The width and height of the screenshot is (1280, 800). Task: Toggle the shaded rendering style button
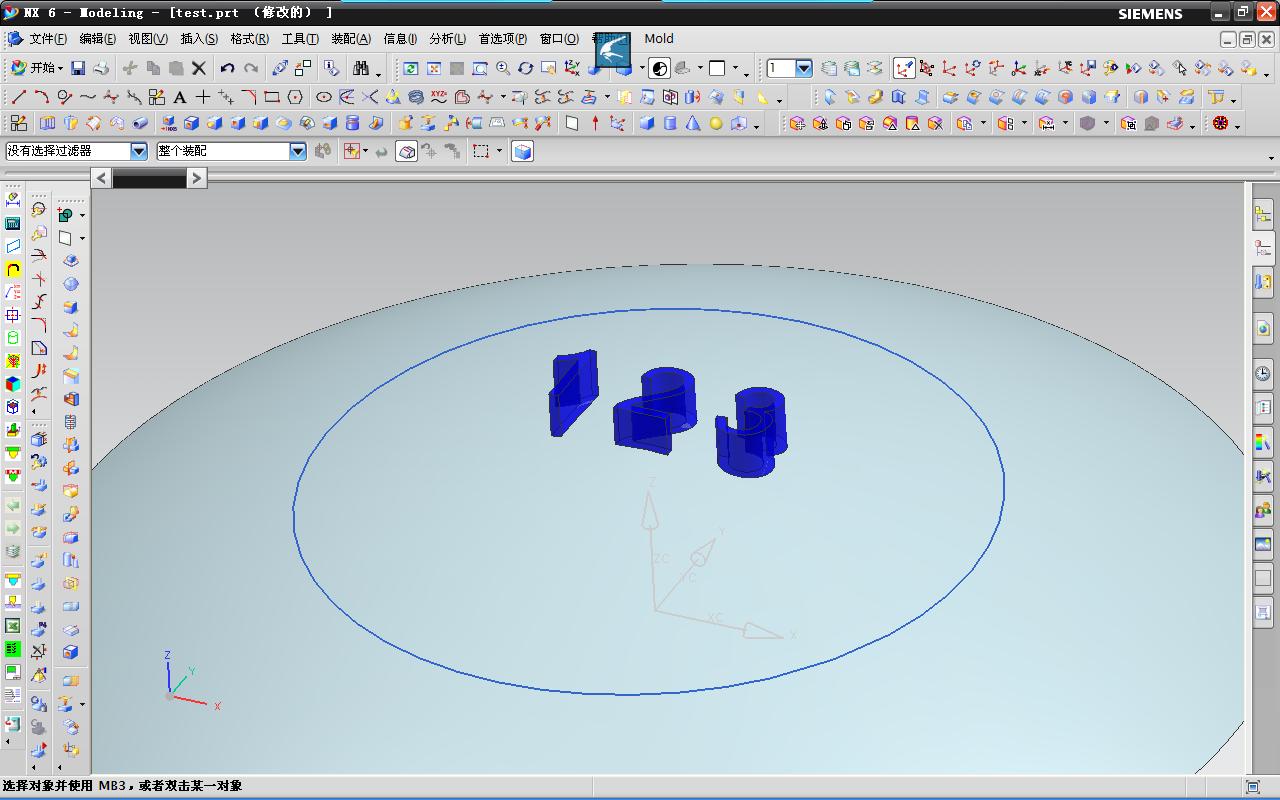click(660, 68)
